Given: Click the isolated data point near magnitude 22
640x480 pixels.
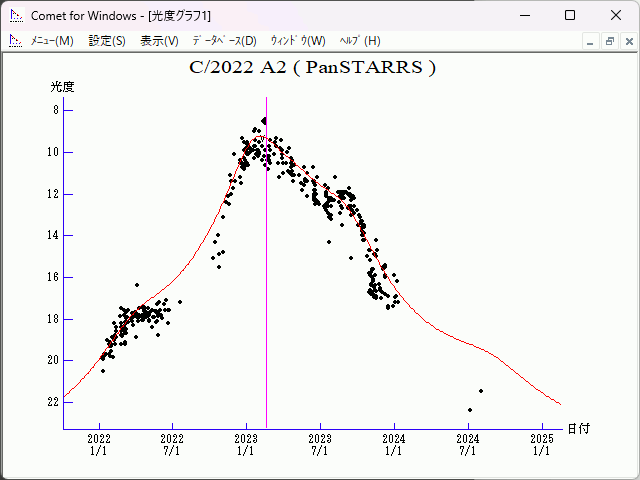Looking at the screenshot, I should pyautogui.click(x=470, y=409).
